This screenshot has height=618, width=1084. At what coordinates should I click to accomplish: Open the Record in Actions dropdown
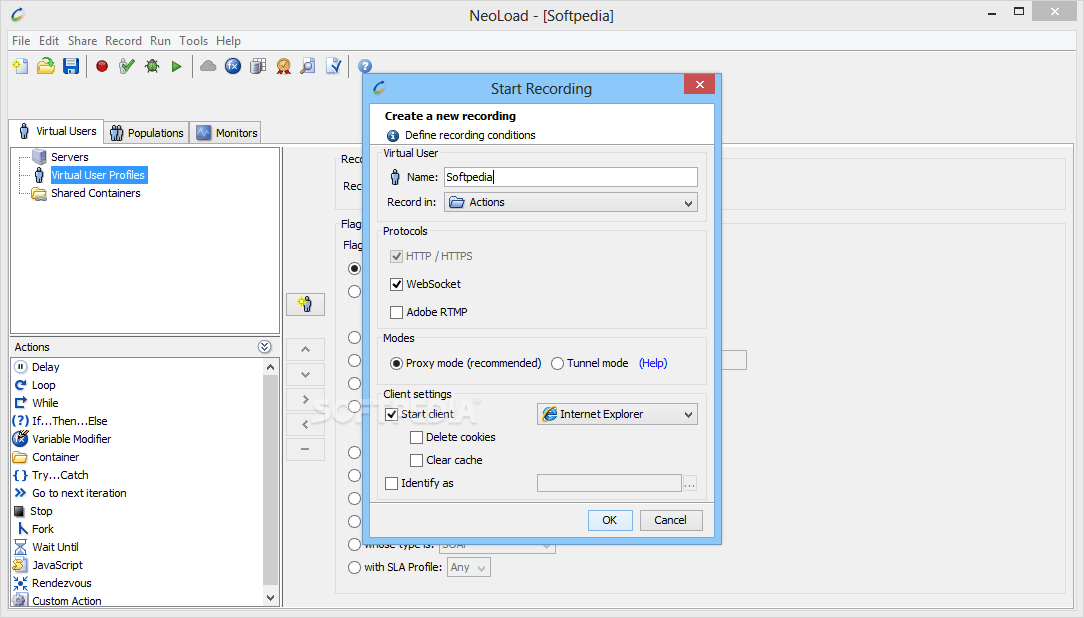(570, 203)
